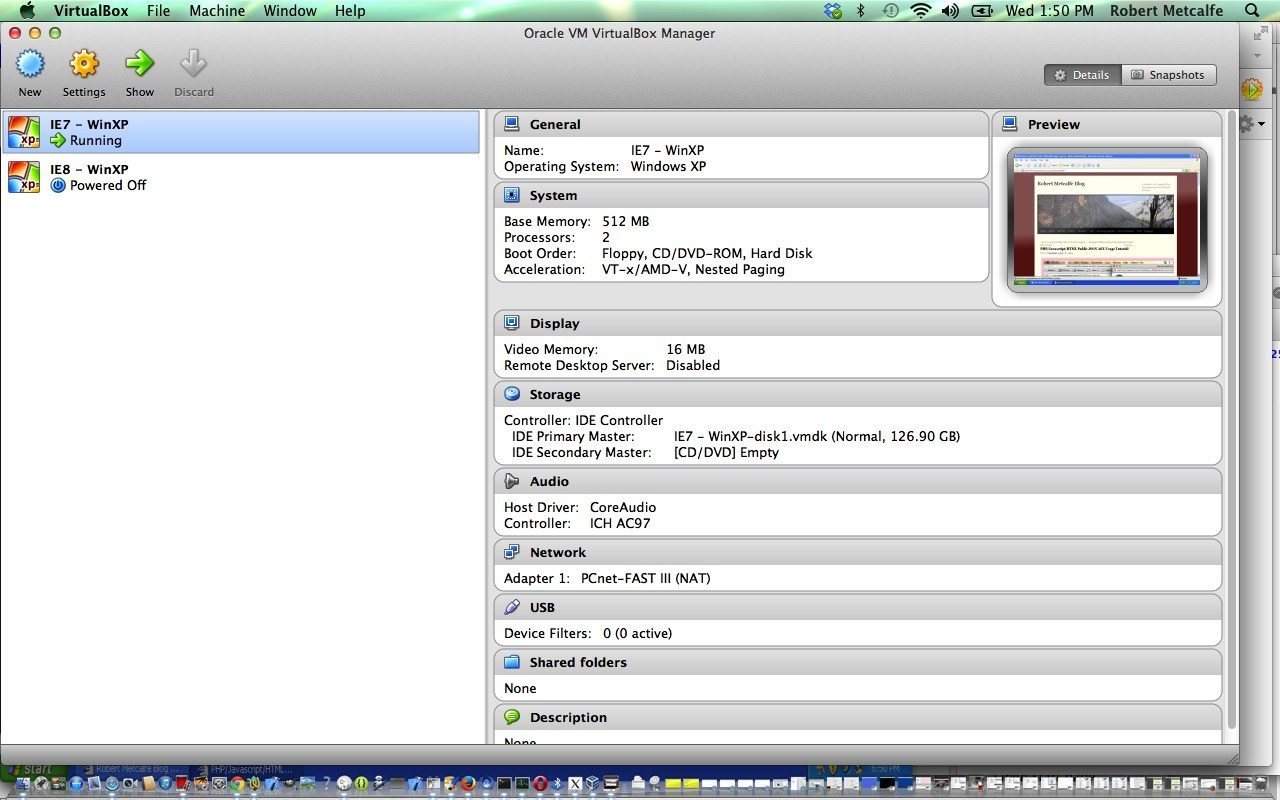
Task: Click the Shared folders section title
Action: (x=578, y=662)
